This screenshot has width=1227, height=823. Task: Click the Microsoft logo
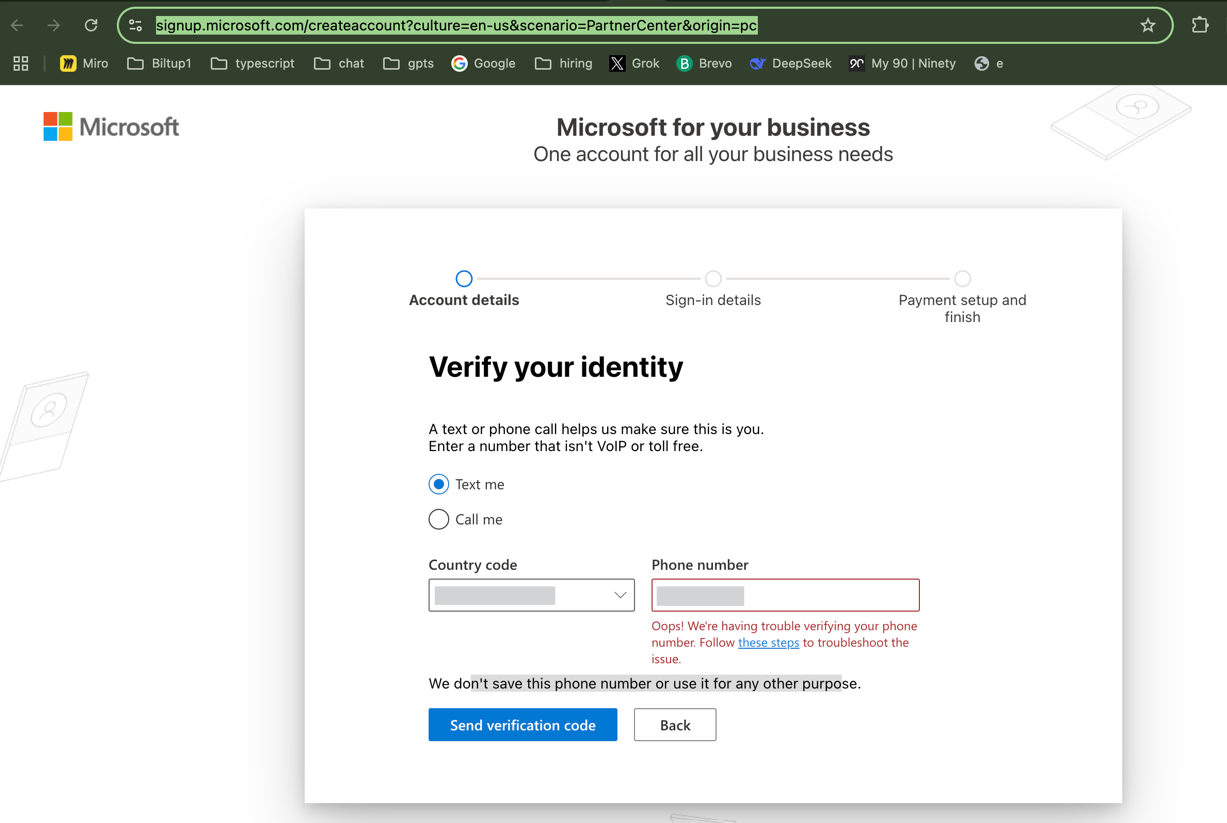[111, 126]
